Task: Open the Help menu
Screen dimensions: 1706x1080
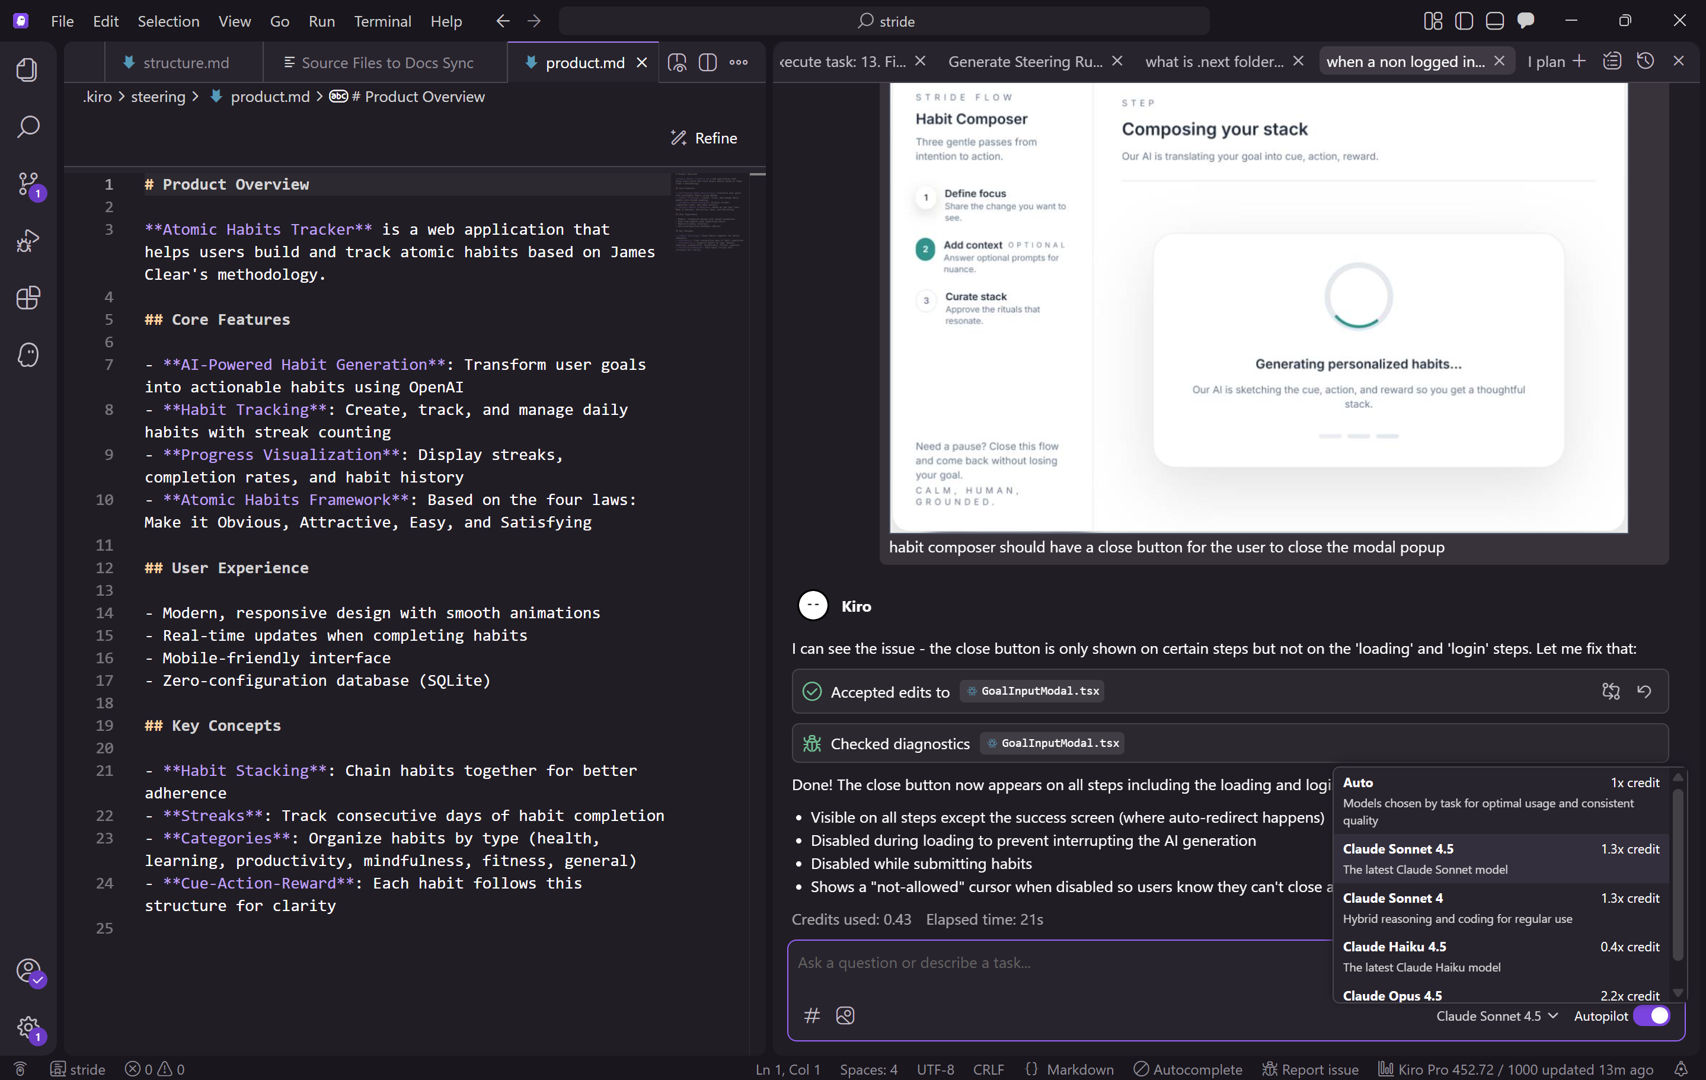Action: [x=446, y=21]
